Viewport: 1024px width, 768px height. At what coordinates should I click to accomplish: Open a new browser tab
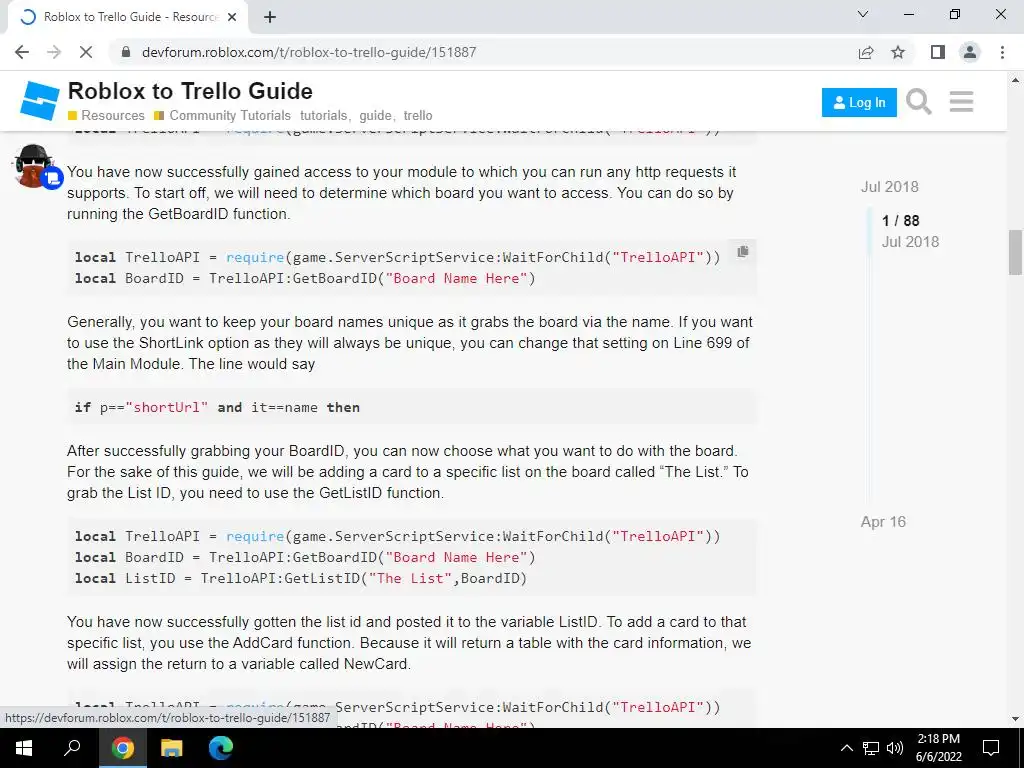pyautogui.click(x=270, y=17)
